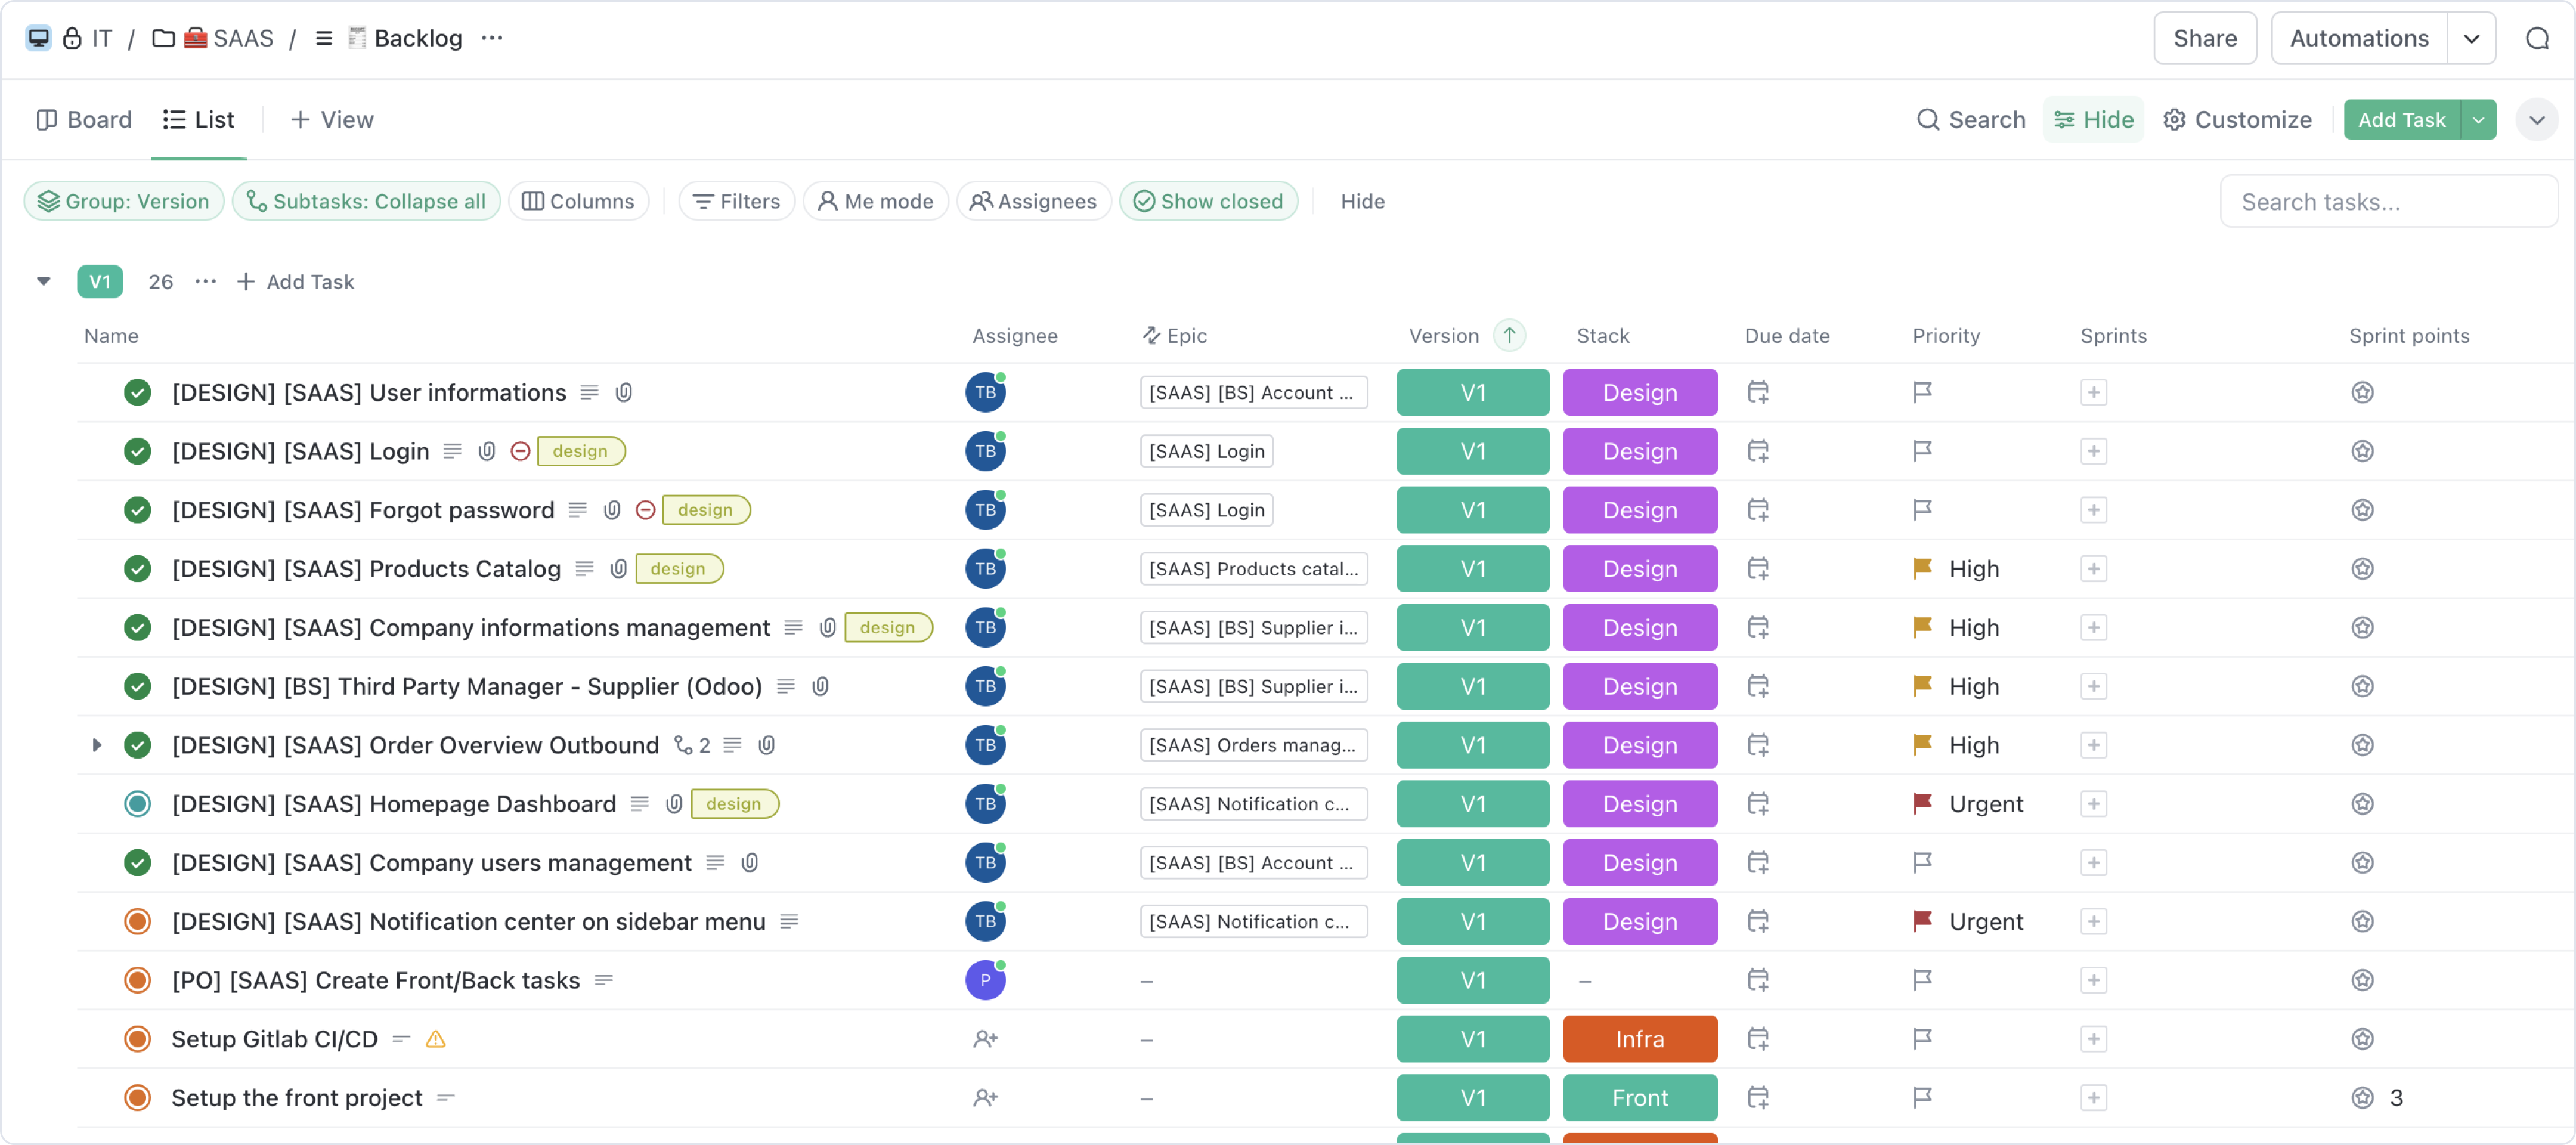This screenshot has height=1145, width=2576.
Task: Open the Add Task dropdown arrow
Action: tap(2478, 120)
